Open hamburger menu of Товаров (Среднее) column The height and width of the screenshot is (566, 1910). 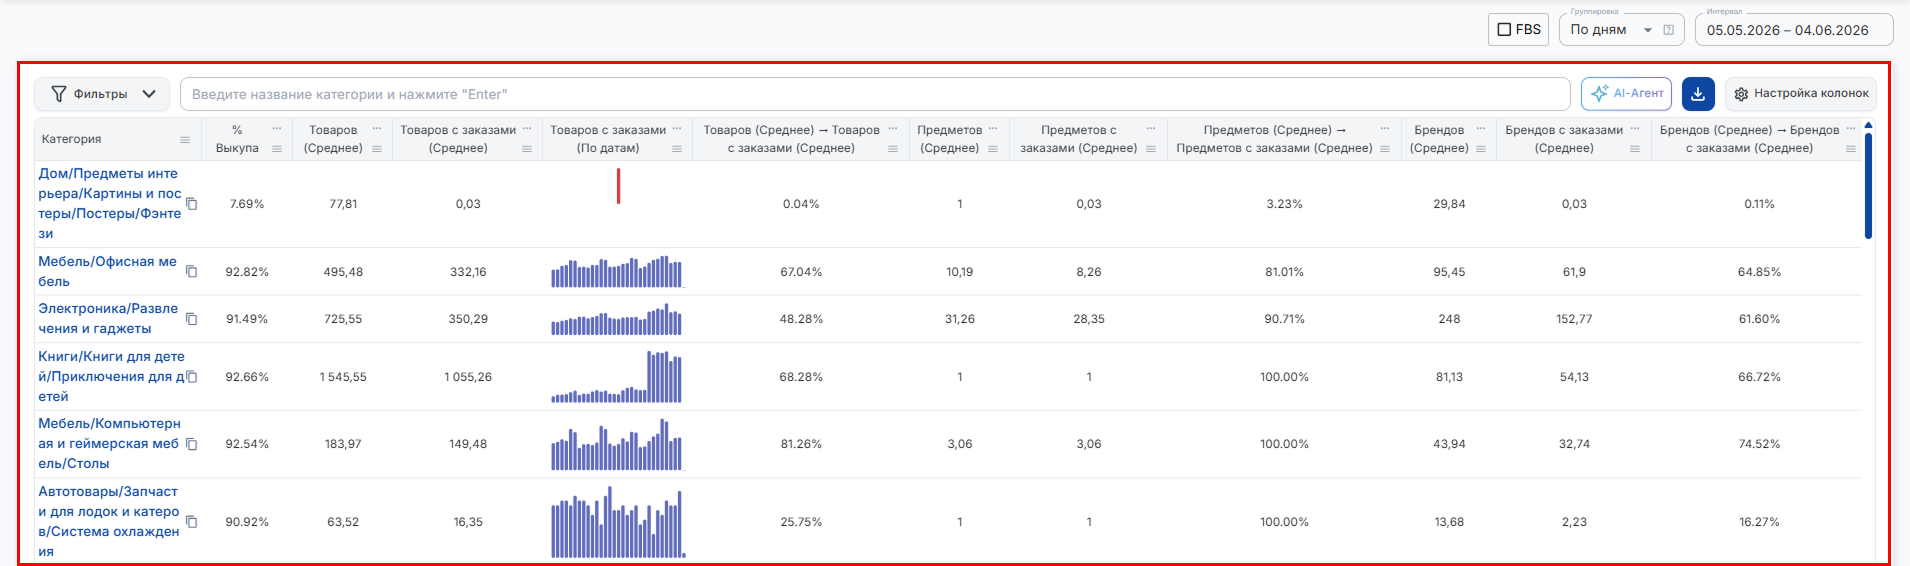tap(377, 149)
